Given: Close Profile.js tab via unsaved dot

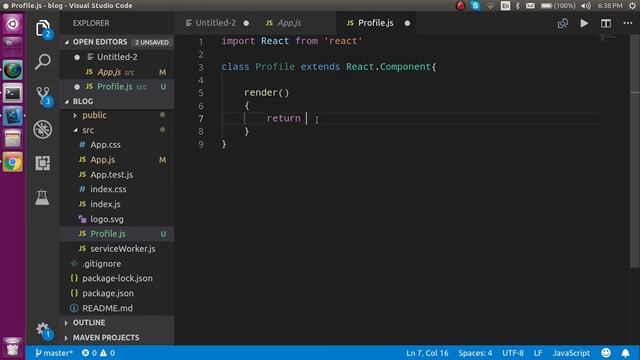Looking at the screenshot, I should (407, 23).
